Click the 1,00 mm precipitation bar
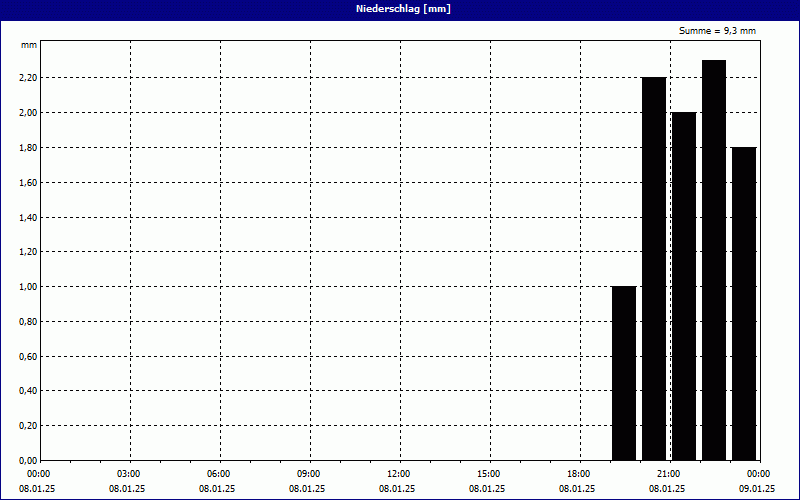The image size is (800, 500). [624, 373]
